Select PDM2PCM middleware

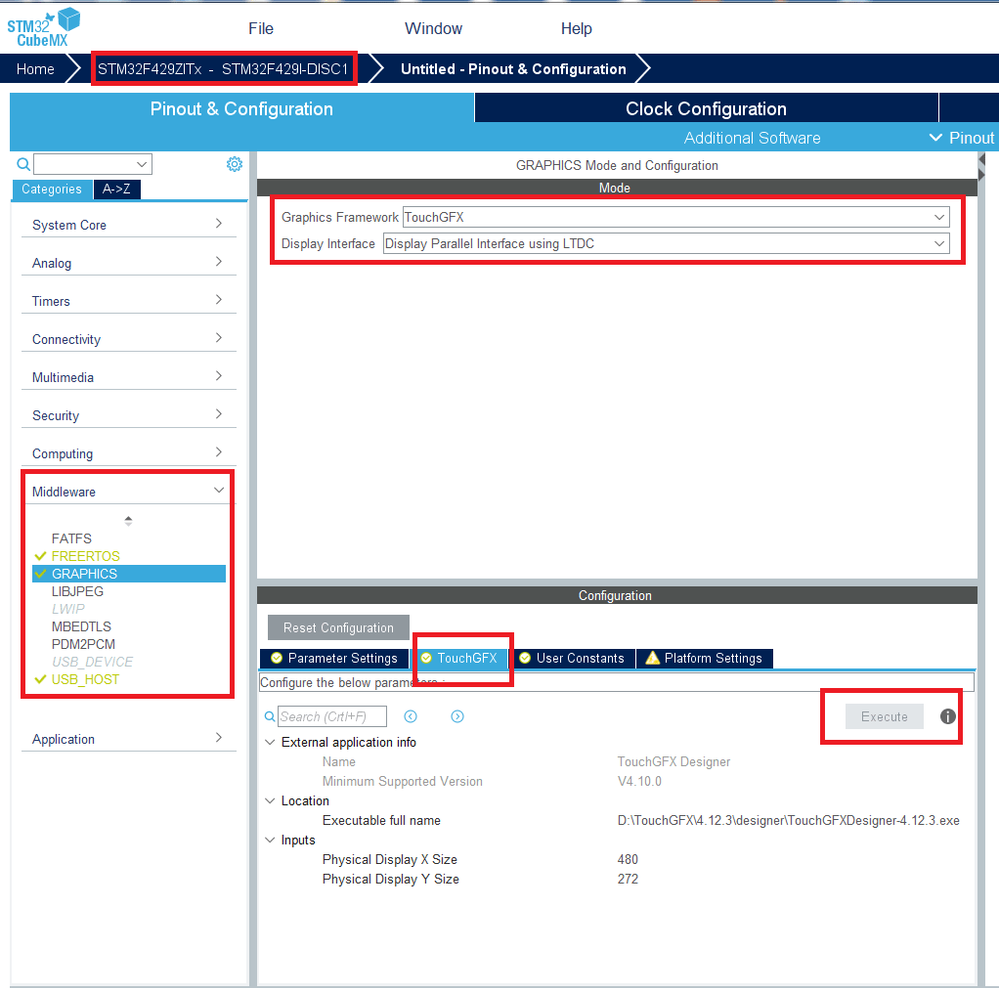tap(83, 645)
